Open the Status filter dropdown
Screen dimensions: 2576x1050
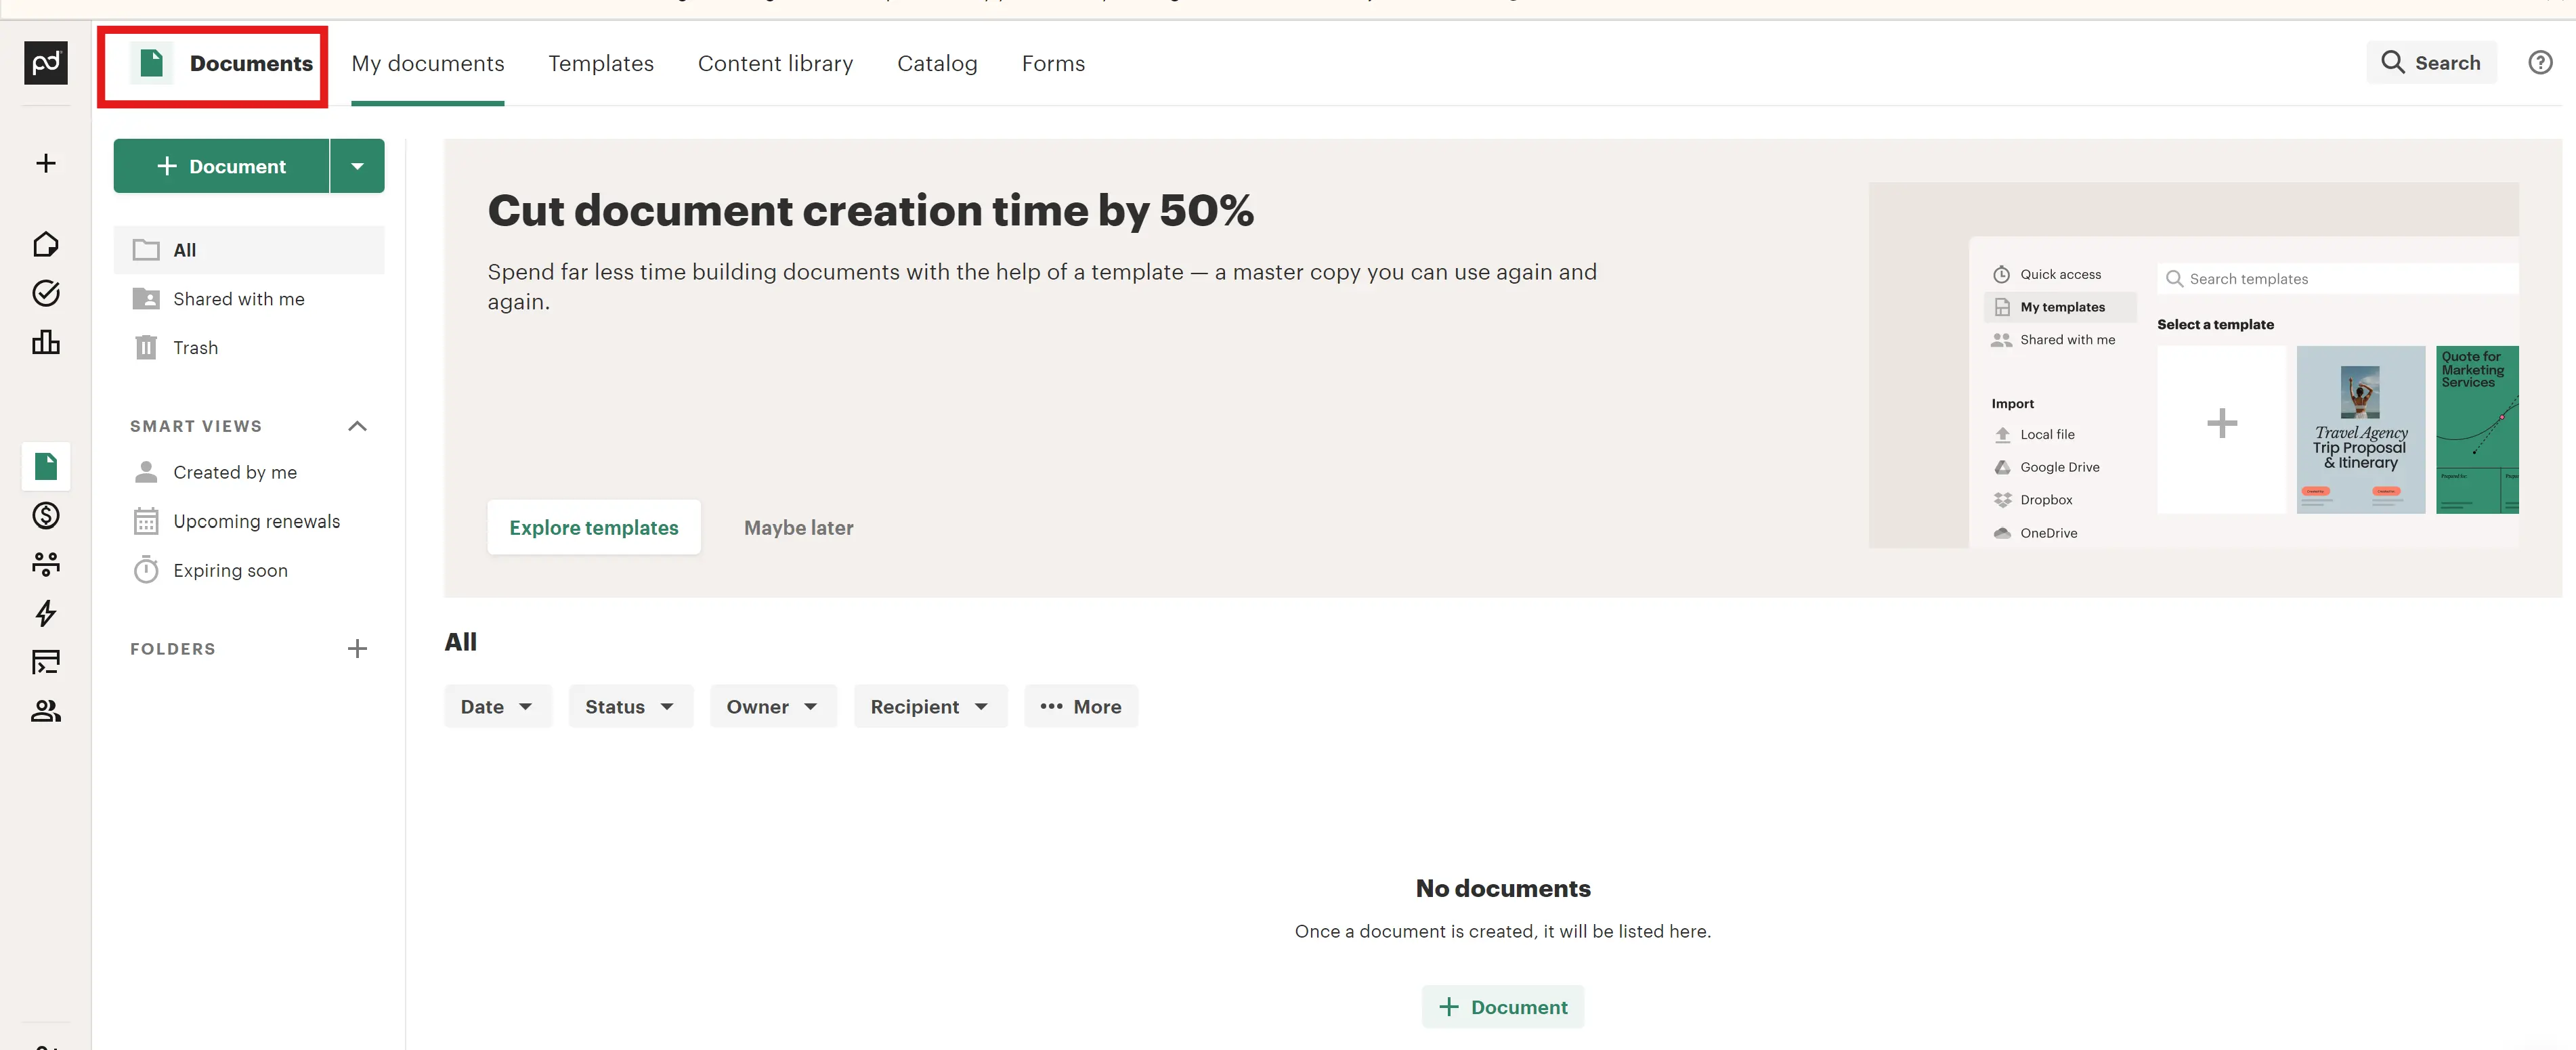point(630,707)
